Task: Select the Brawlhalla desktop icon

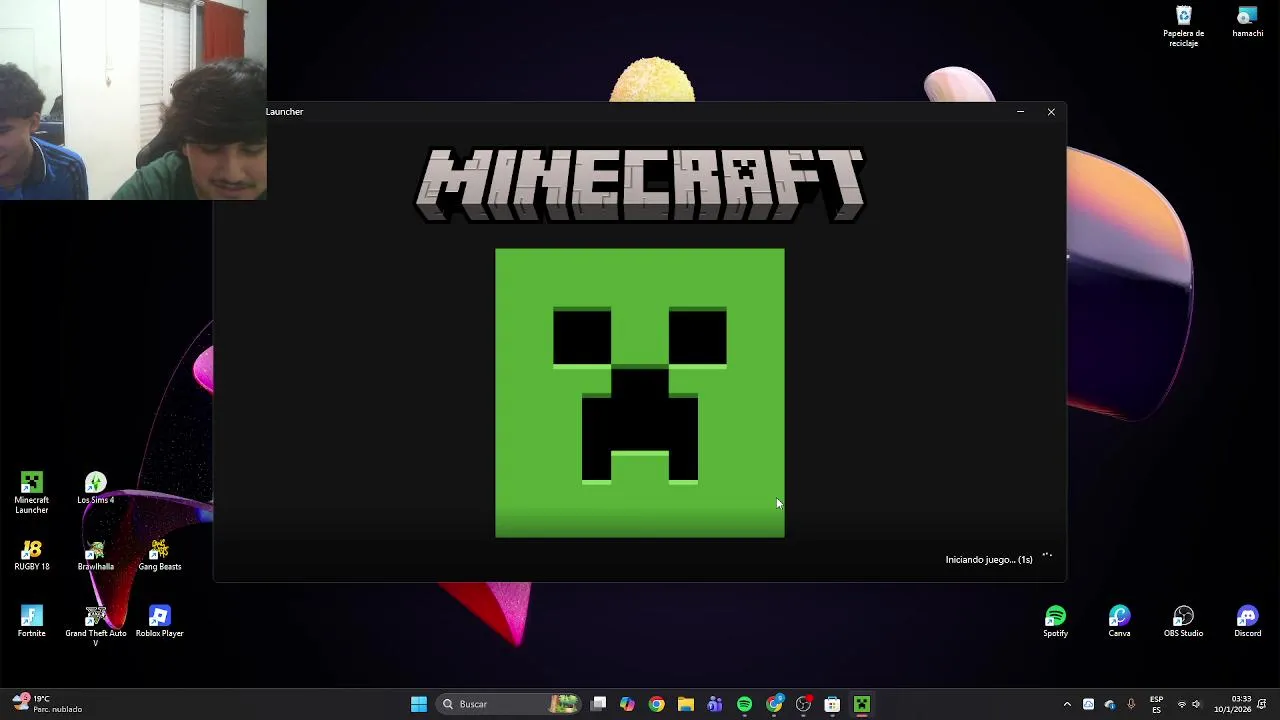Action: coord(95,555)
